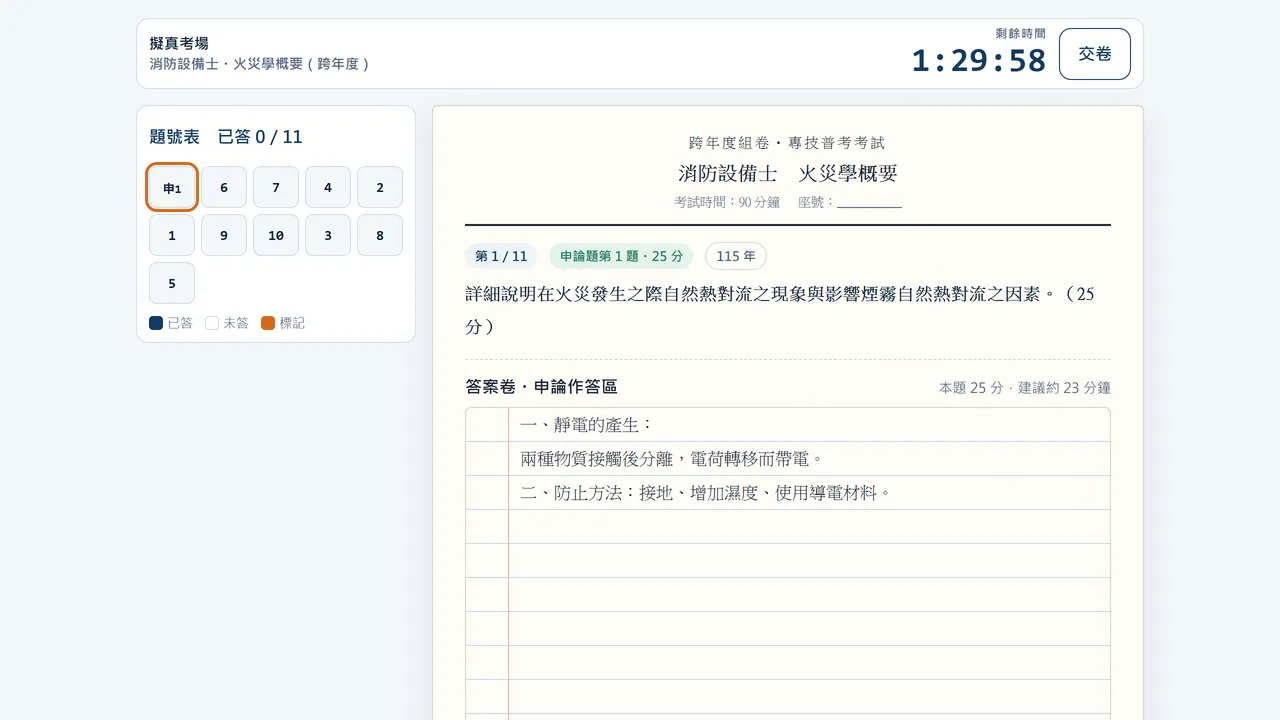Image resolution: width=1280 pixels, height=720 pixels.
Task: Click the 答案卷・申論作答區 heading
Action: (541, 387)
